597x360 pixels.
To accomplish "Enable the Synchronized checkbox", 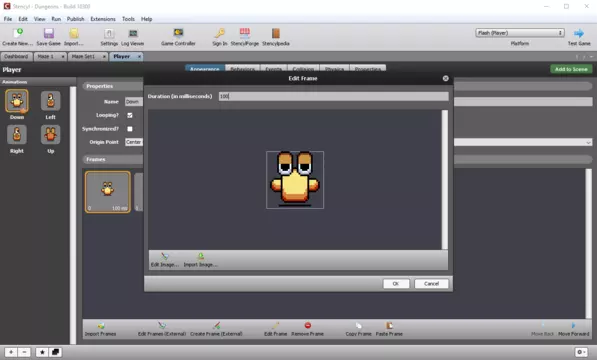I will (130, 129).
